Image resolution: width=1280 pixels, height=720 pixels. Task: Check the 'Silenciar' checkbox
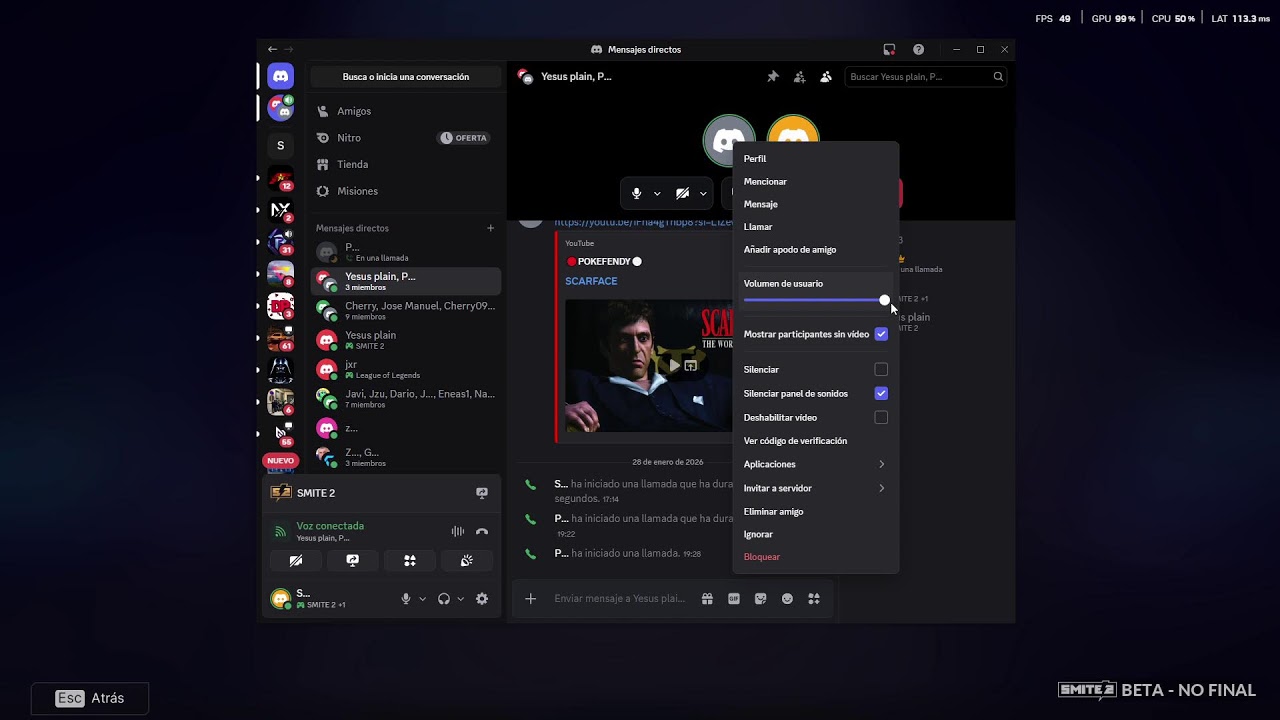click(881, 370)
